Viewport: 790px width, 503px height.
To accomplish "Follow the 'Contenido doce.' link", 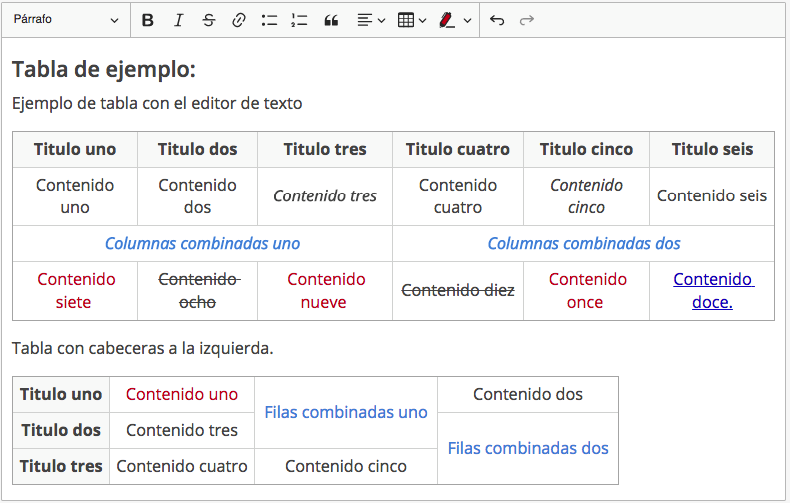I will click(712, 290).
